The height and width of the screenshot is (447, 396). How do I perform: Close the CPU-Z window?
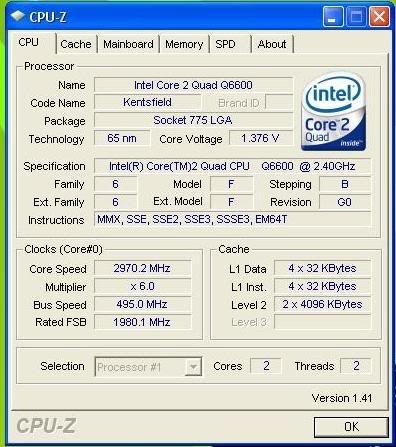(x=379, y=17)
